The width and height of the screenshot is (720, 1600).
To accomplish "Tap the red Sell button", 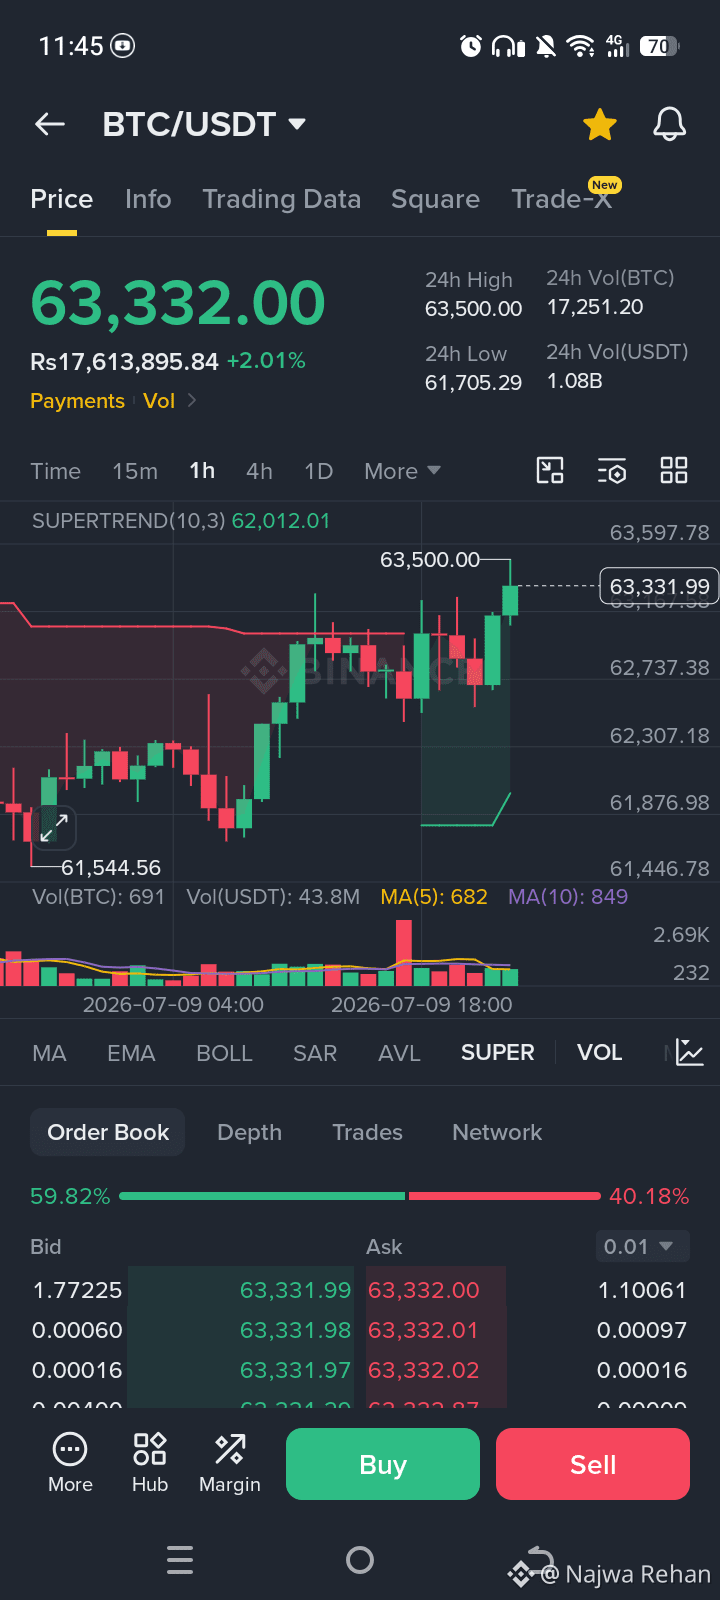I will pos(593,1464).
